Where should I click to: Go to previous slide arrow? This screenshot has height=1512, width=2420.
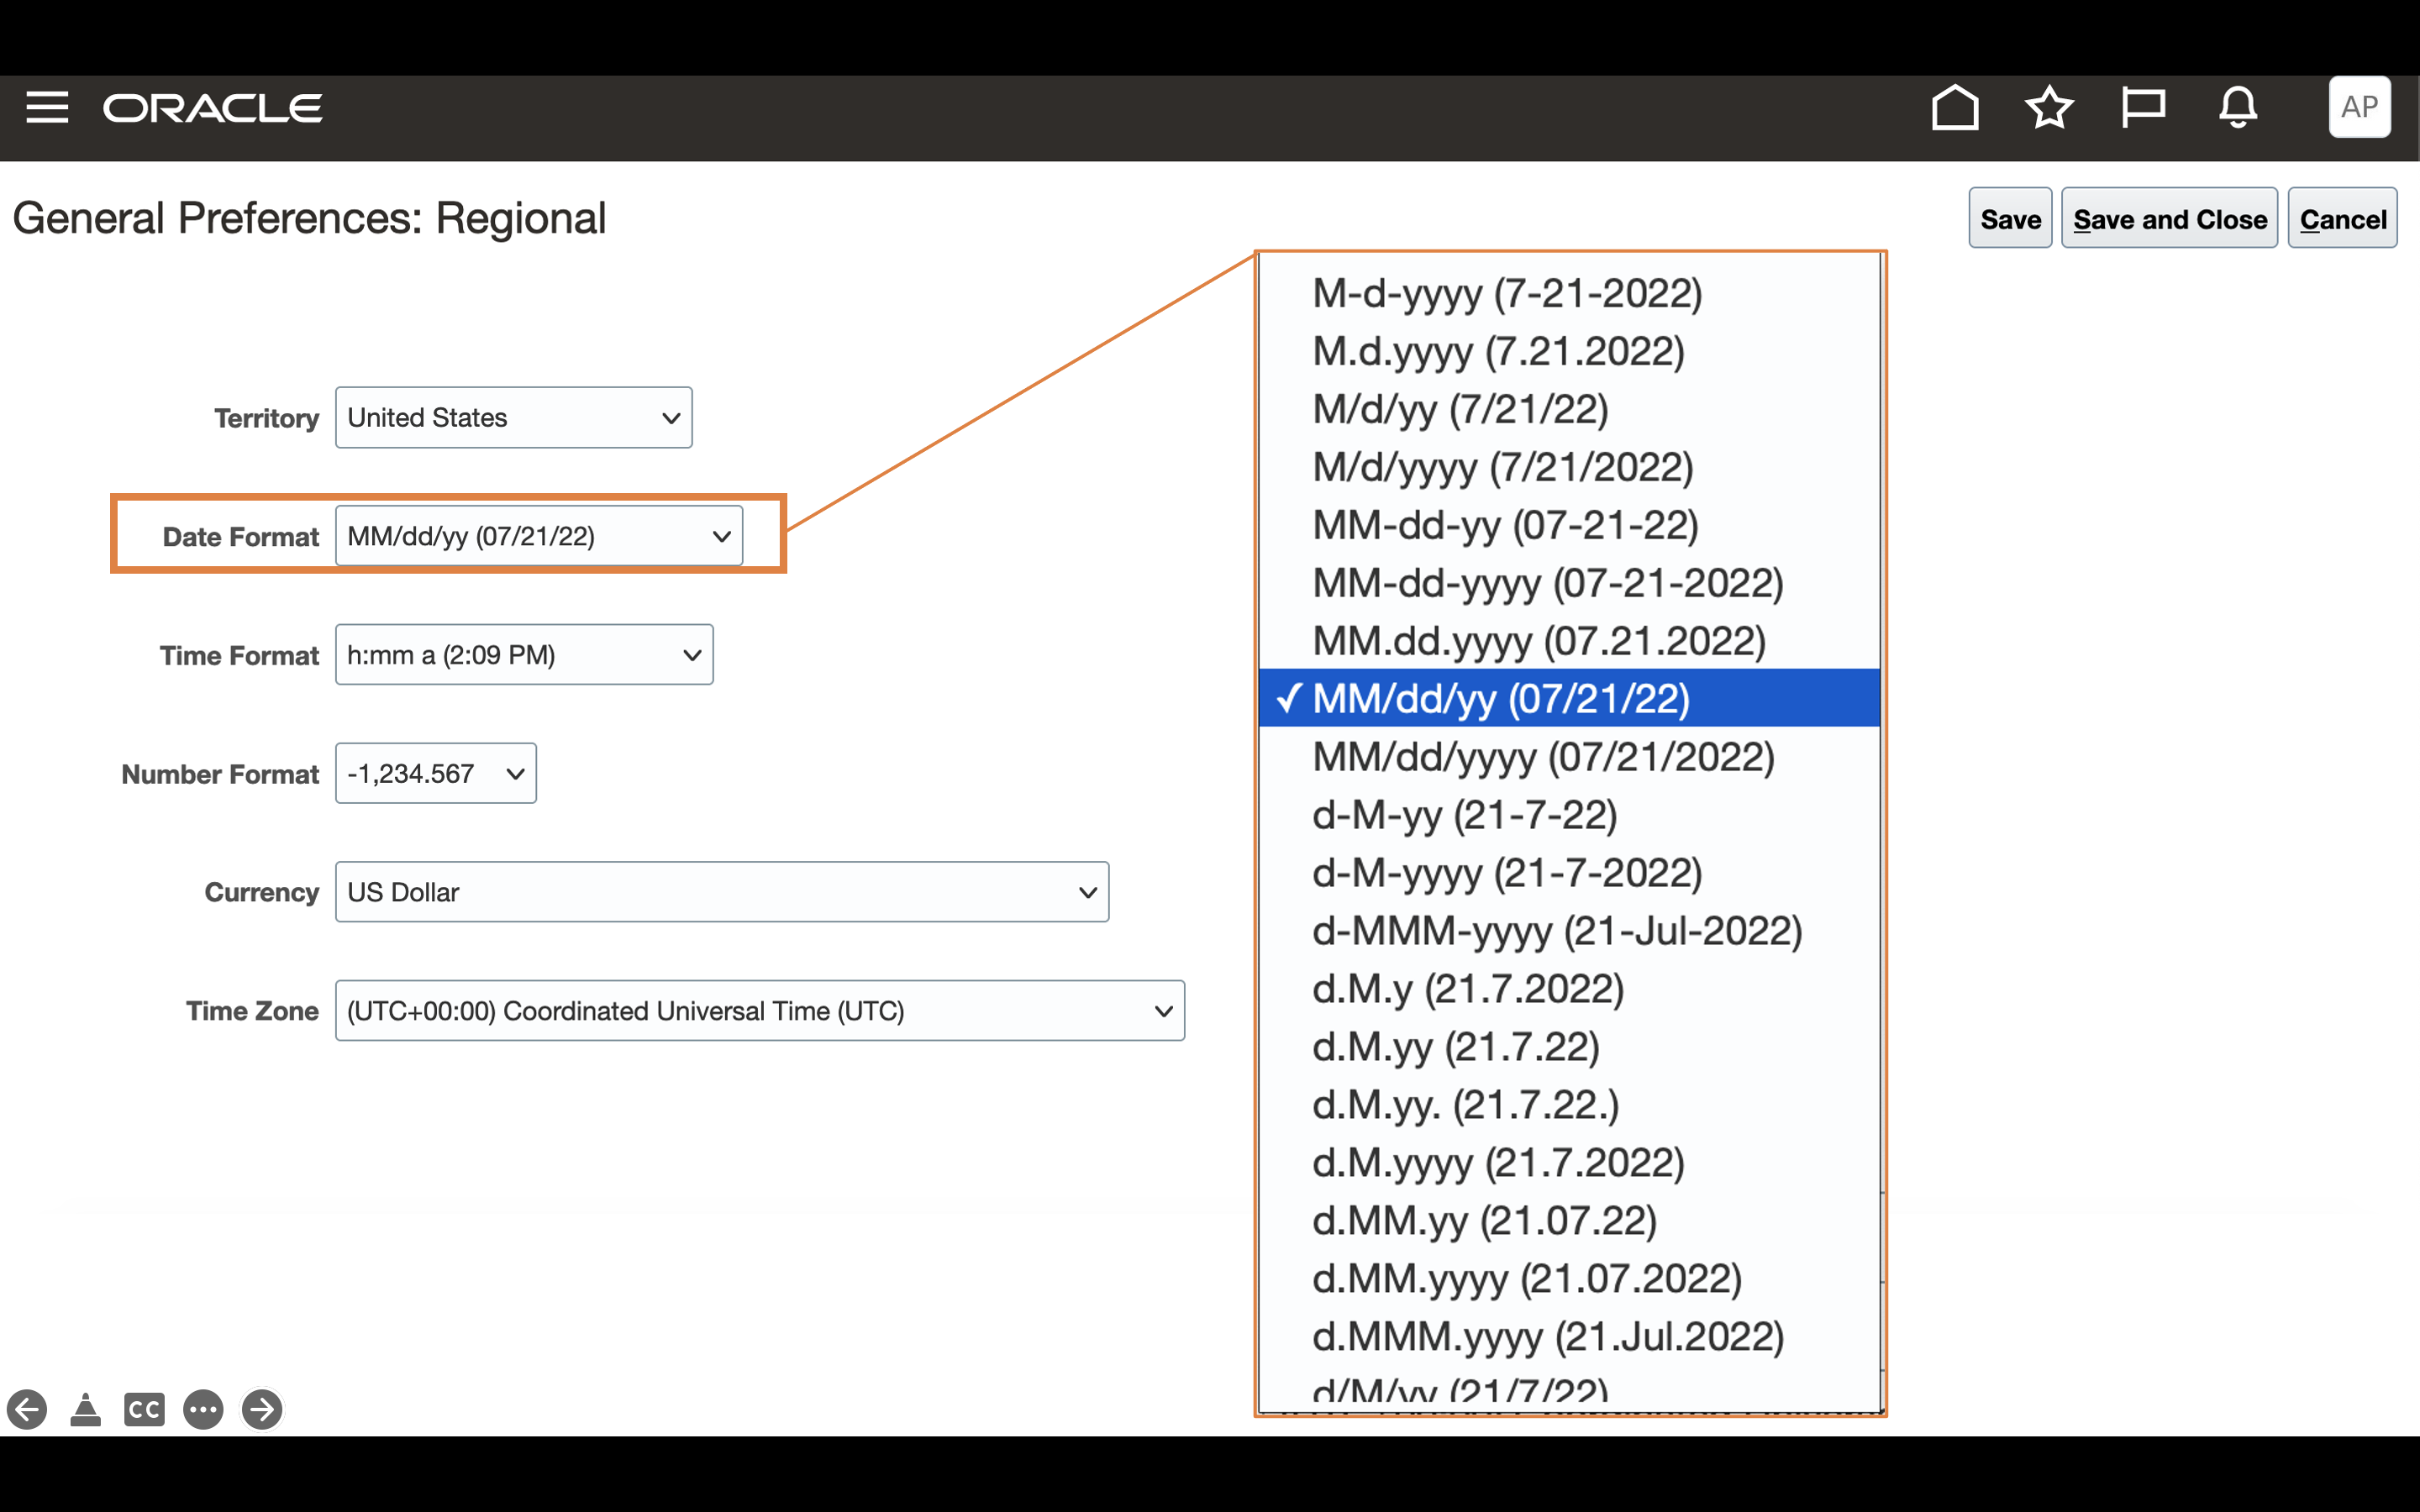pos(27,1409)
